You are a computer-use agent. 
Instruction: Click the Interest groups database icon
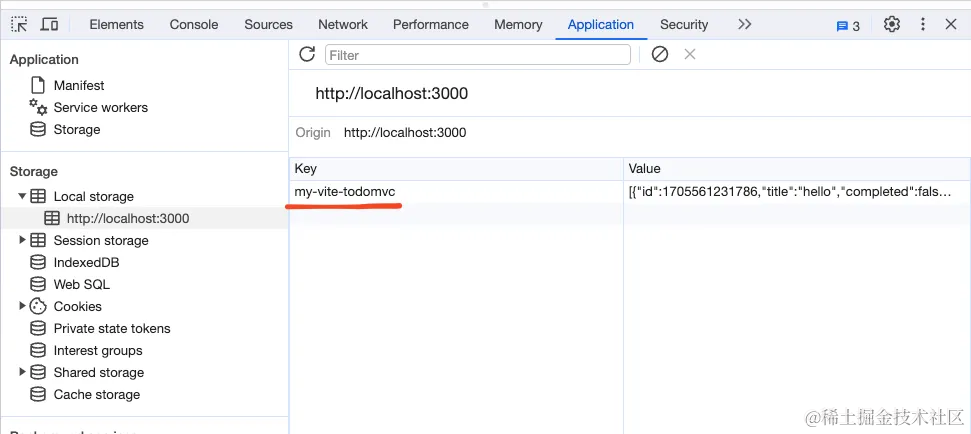click(x=38, y=350)
